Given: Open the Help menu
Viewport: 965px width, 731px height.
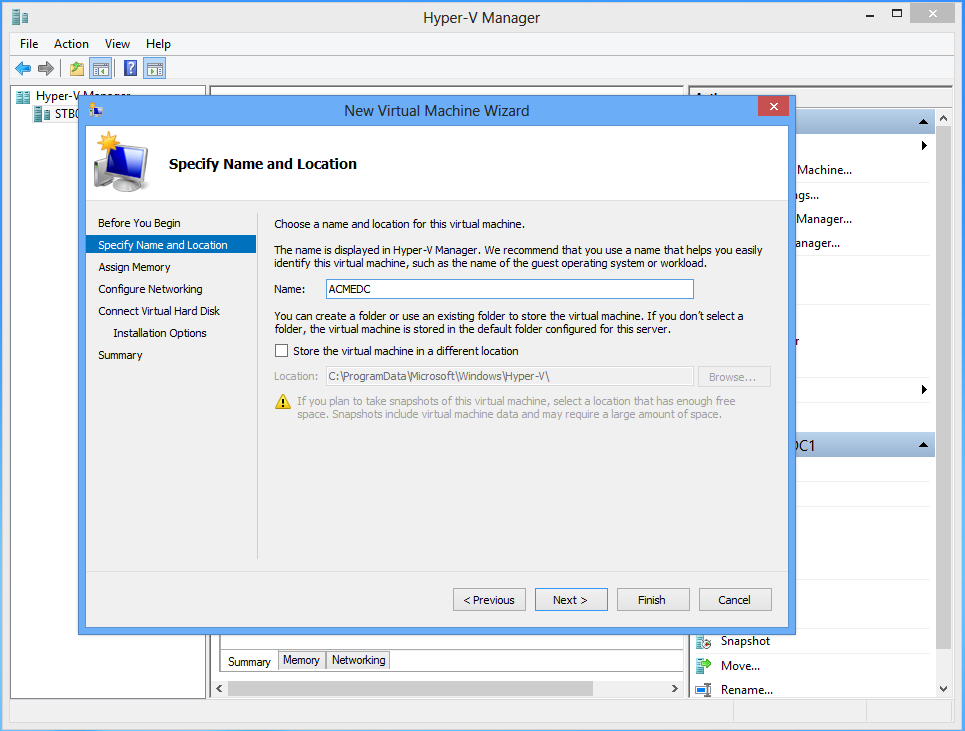Looking at the screenshot, I should coord(158,44).
